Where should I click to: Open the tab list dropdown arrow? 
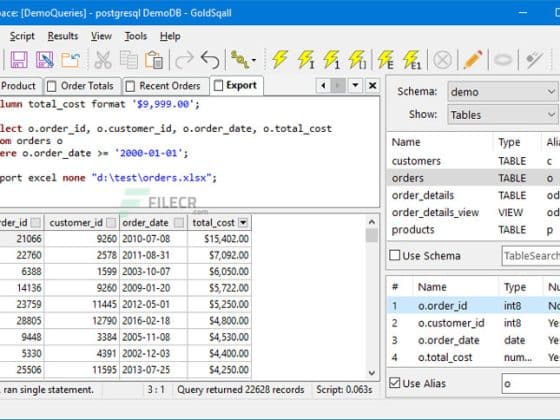point(355,86)
